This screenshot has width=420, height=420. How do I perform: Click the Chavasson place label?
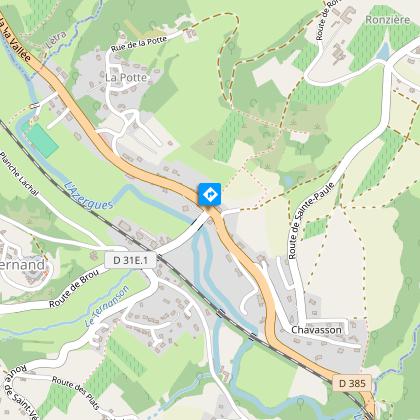[x=316, y=330]
